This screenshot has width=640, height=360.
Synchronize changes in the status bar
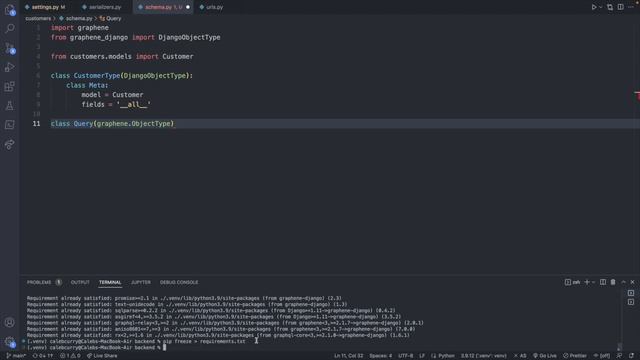pos(43,356)
